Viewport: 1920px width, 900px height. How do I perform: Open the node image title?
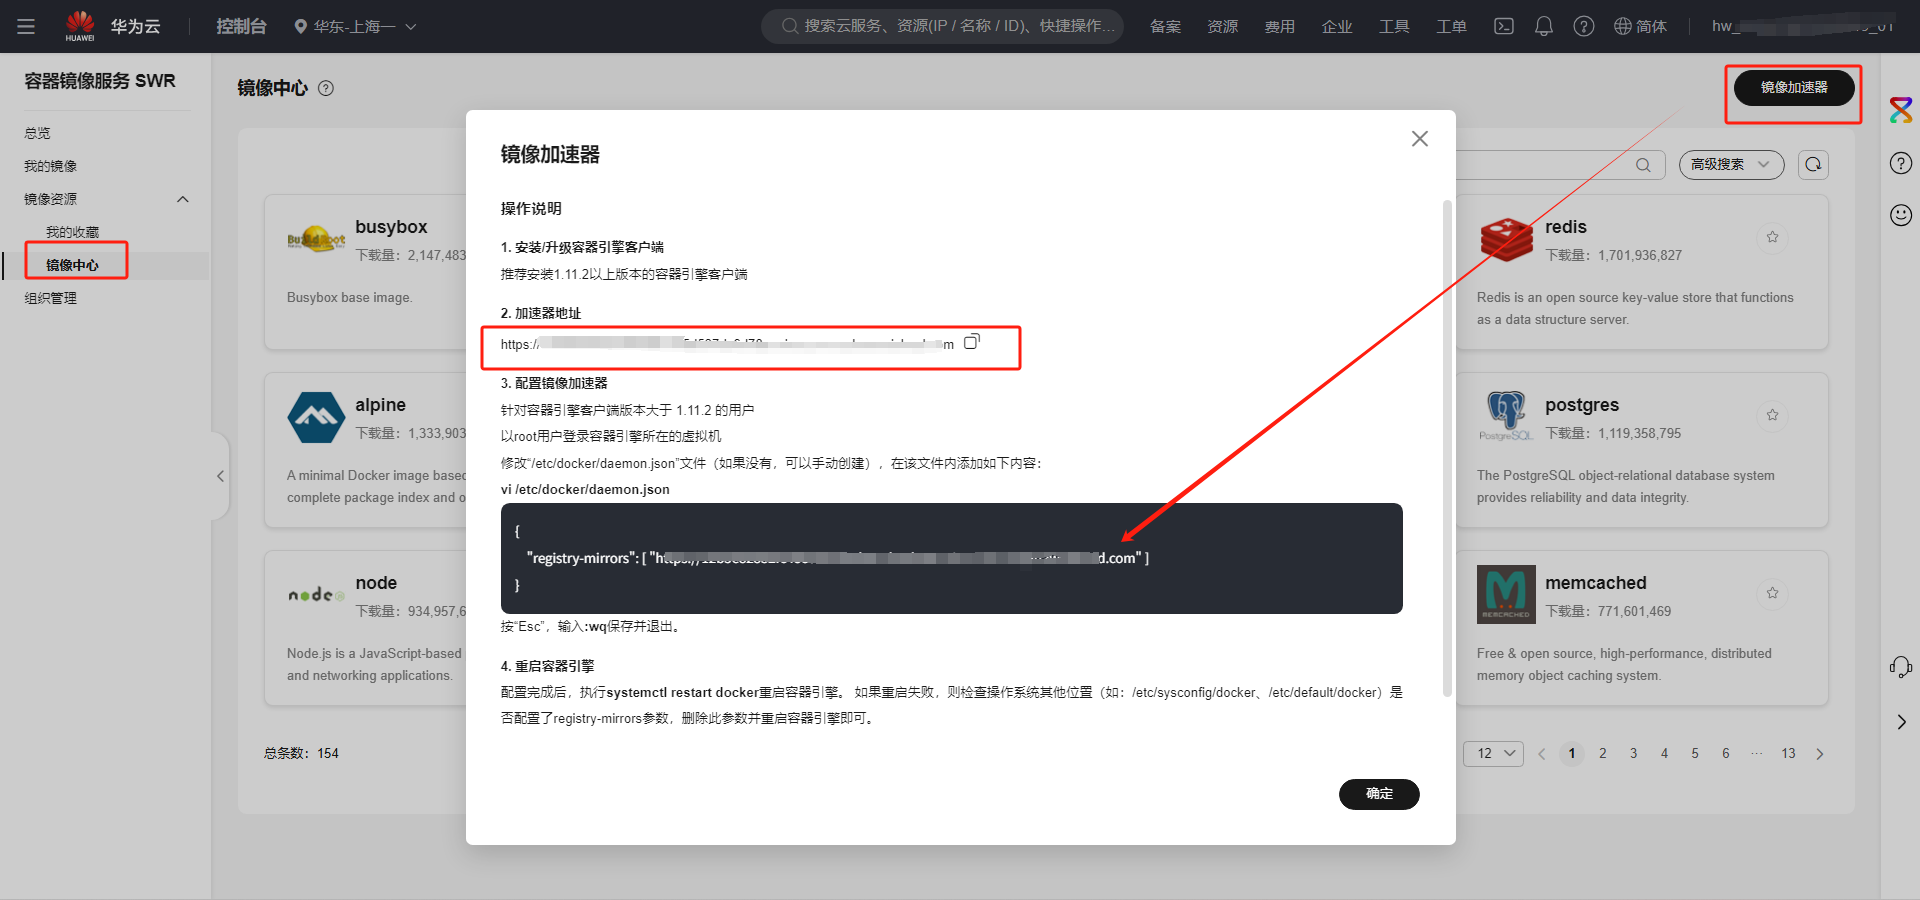point(376,583)
